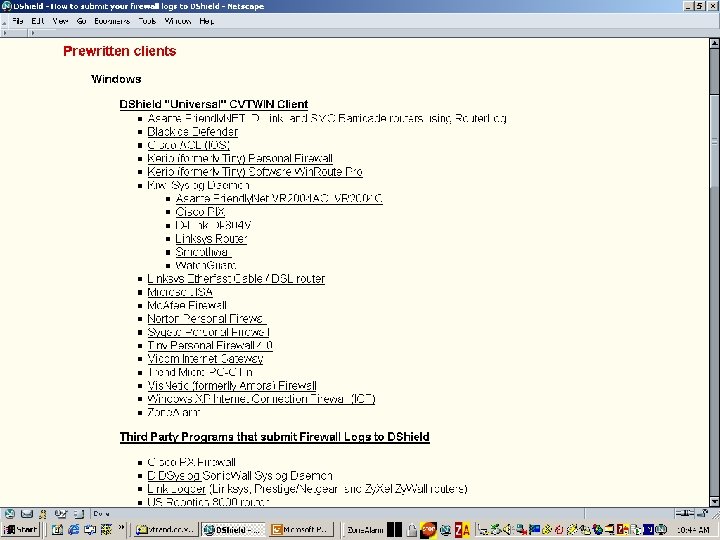
Task: Open the Edit menu
Action: pyautogui.click(x=38, y=21)
